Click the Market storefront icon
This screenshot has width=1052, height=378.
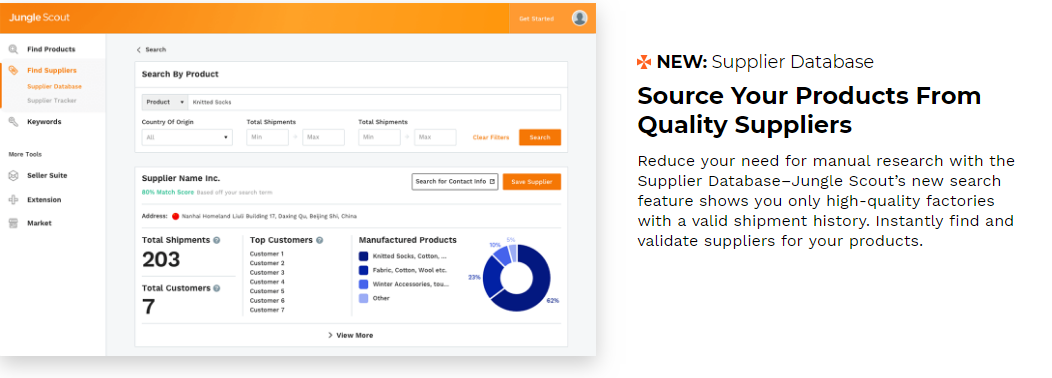point(13,223)
